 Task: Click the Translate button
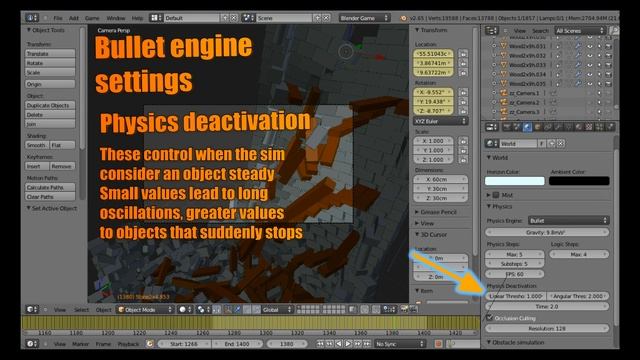pyautogui.click(x=50, y=53)
